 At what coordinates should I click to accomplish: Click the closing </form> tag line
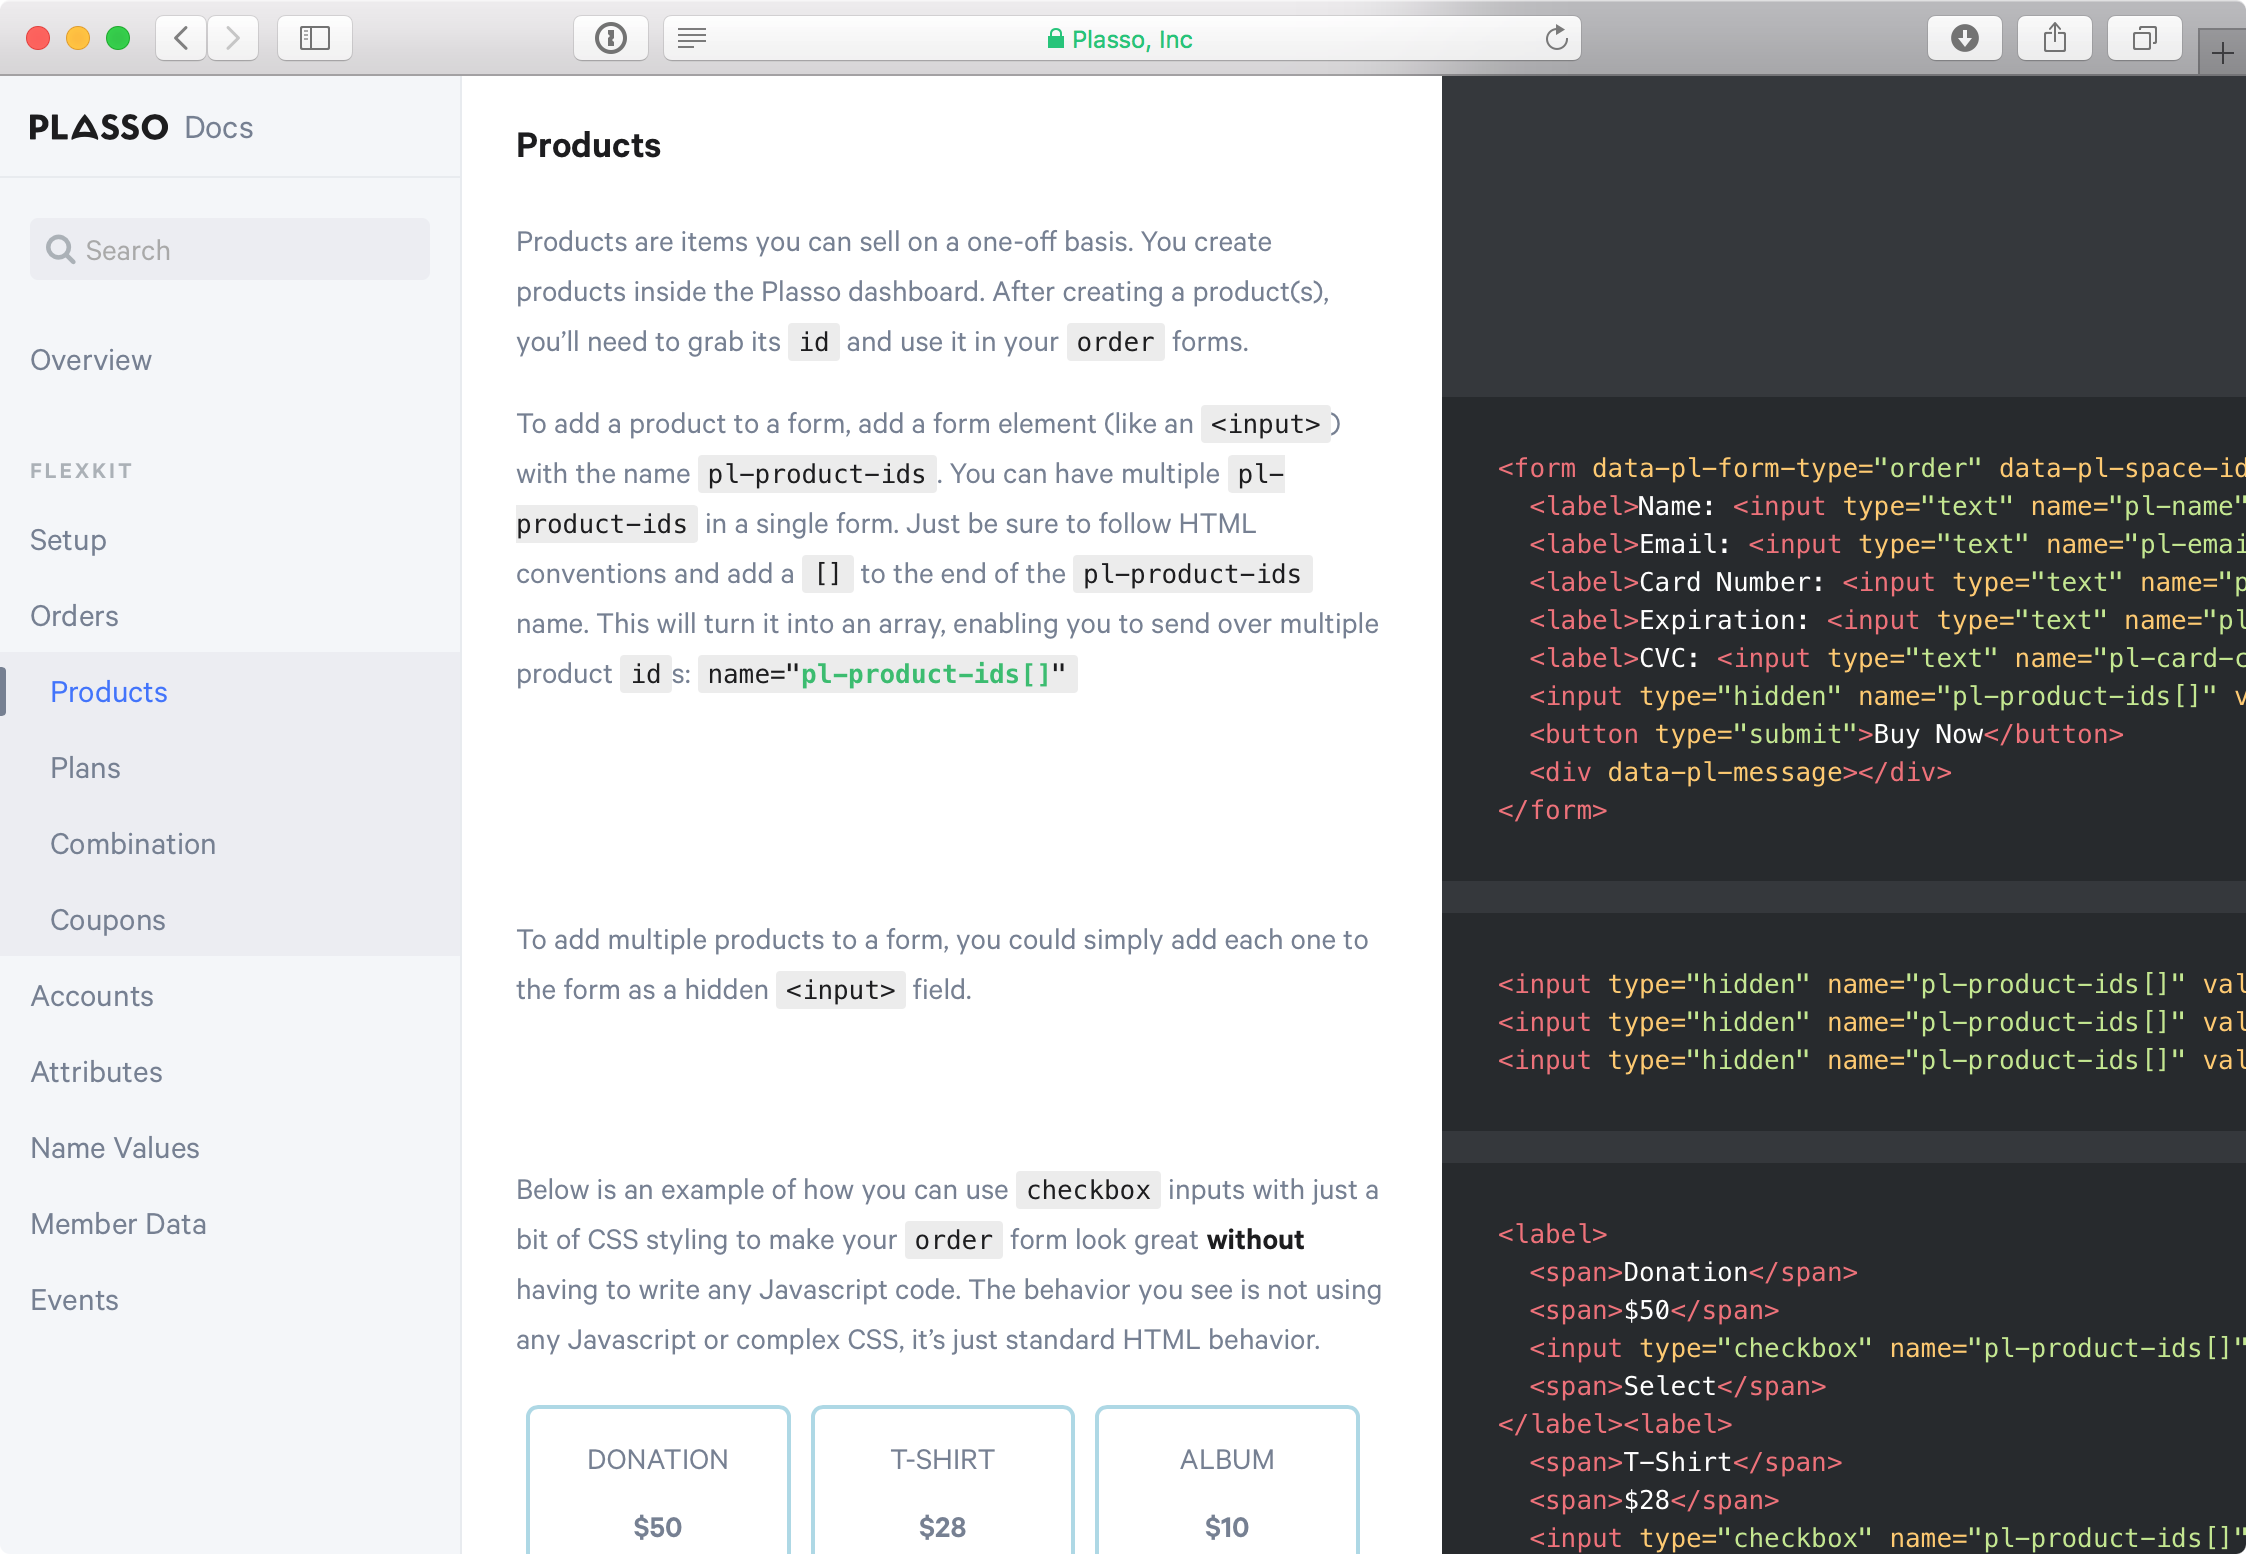(x=1552, y=810)
